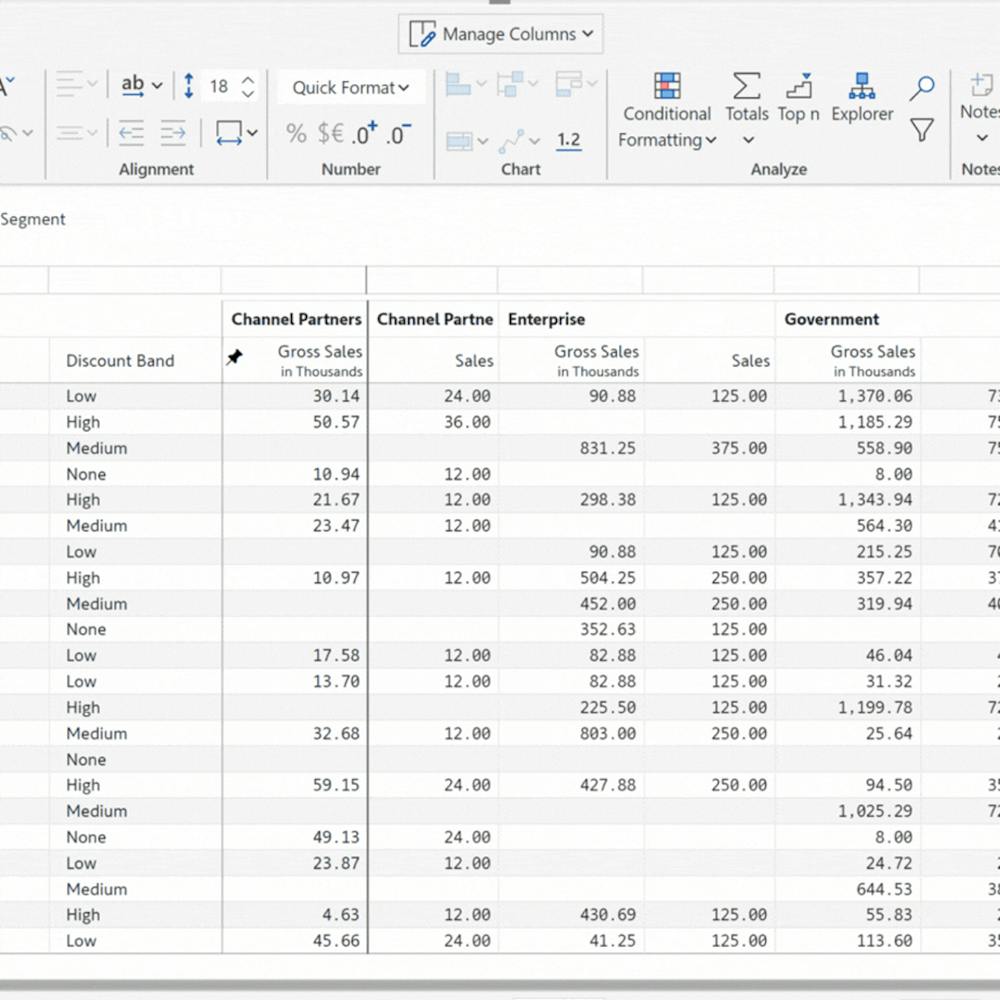Viewport: 1000px width, 1000px height.
Task: Open the text wrap 'ab' dropdown
Action: point(141,86)
